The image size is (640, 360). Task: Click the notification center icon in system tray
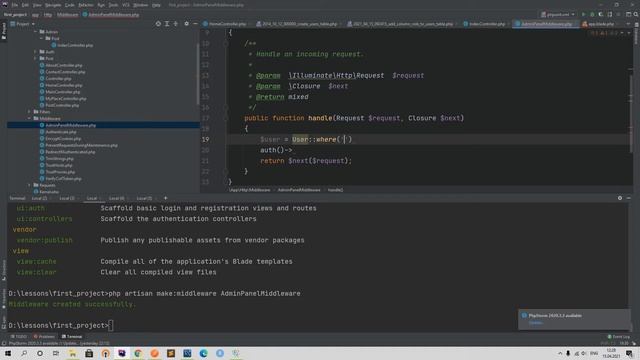(629, 353)
